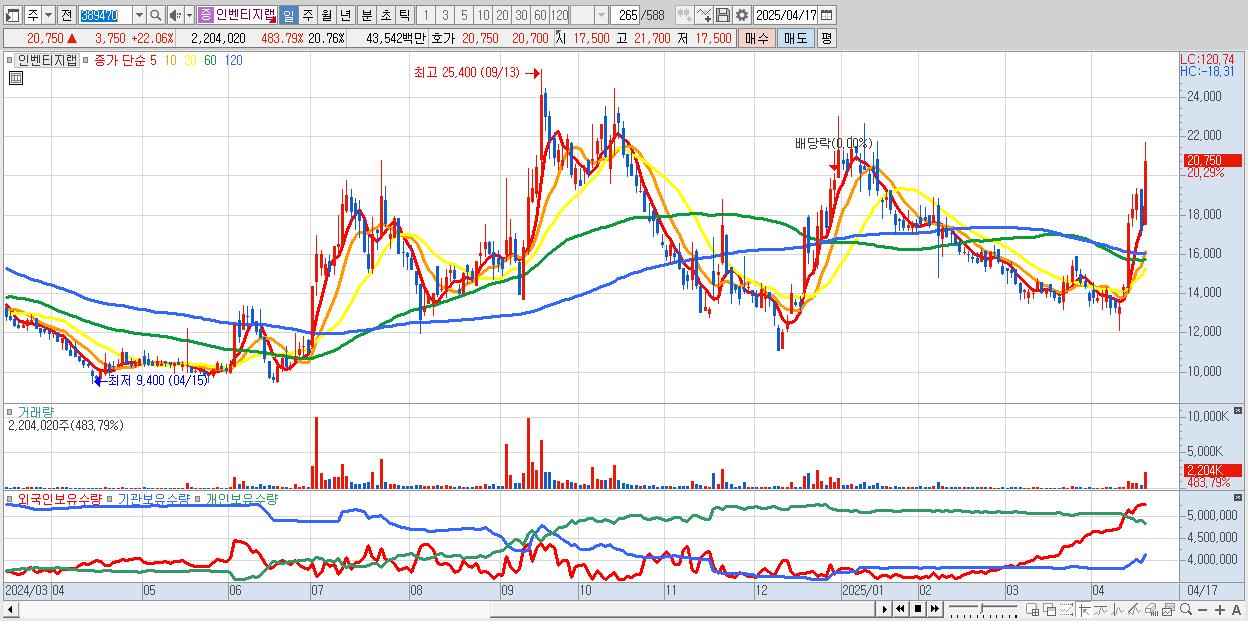Click the grid table icon under chart title
The width and height of the screenshot is (1248, 621).
[14, 77]
